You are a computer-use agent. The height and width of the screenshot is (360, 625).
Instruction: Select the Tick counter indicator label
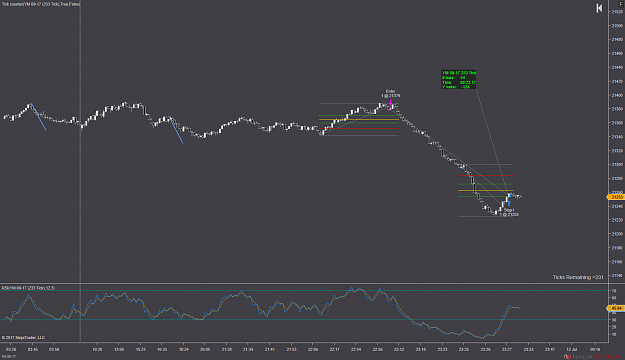pos(41,4)
